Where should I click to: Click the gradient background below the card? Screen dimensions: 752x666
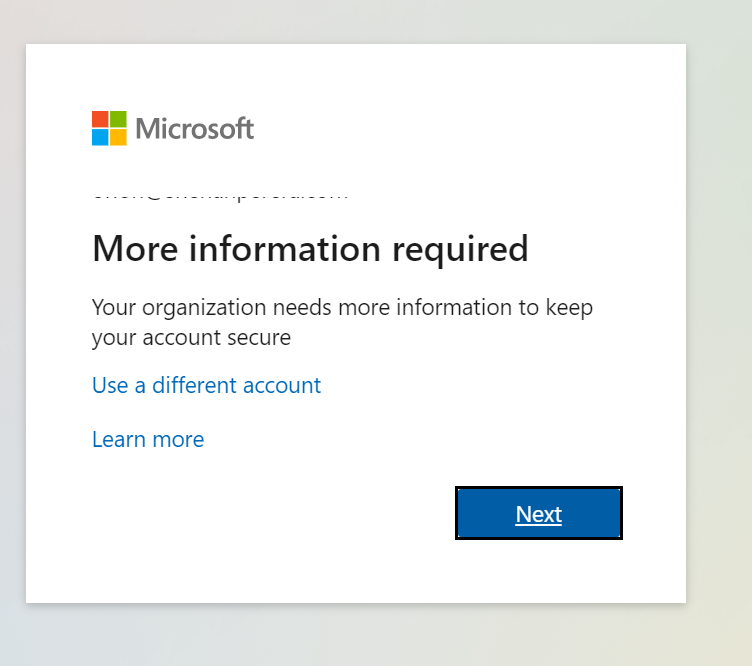[376, 636]
